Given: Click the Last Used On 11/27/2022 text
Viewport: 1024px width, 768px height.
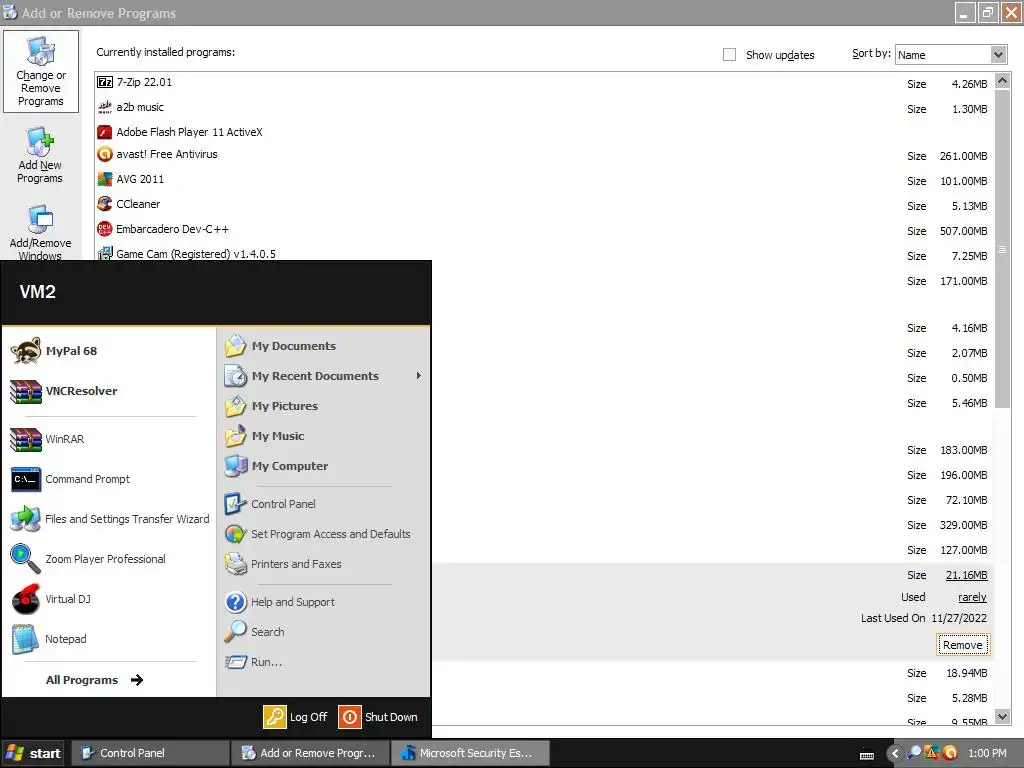Looking at the screenshot, I should point(923,618).
